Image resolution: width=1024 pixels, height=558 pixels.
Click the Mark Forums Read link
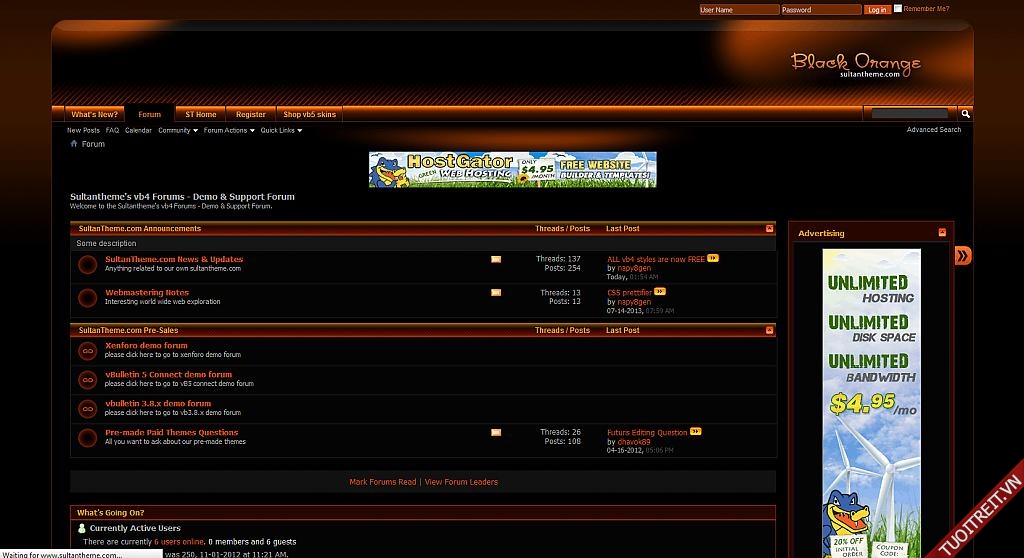pos(382,482)
